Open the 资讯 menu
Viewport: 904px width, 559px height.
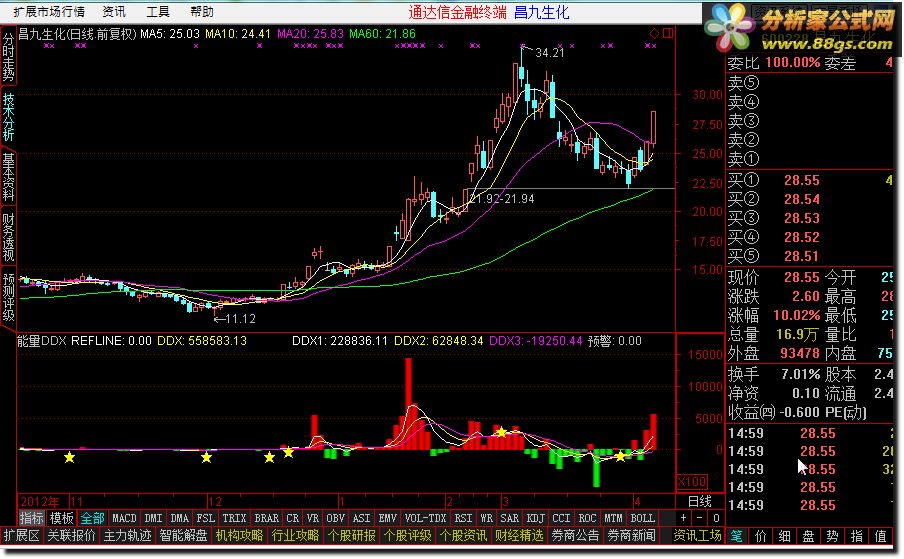[x=114, y=11]
